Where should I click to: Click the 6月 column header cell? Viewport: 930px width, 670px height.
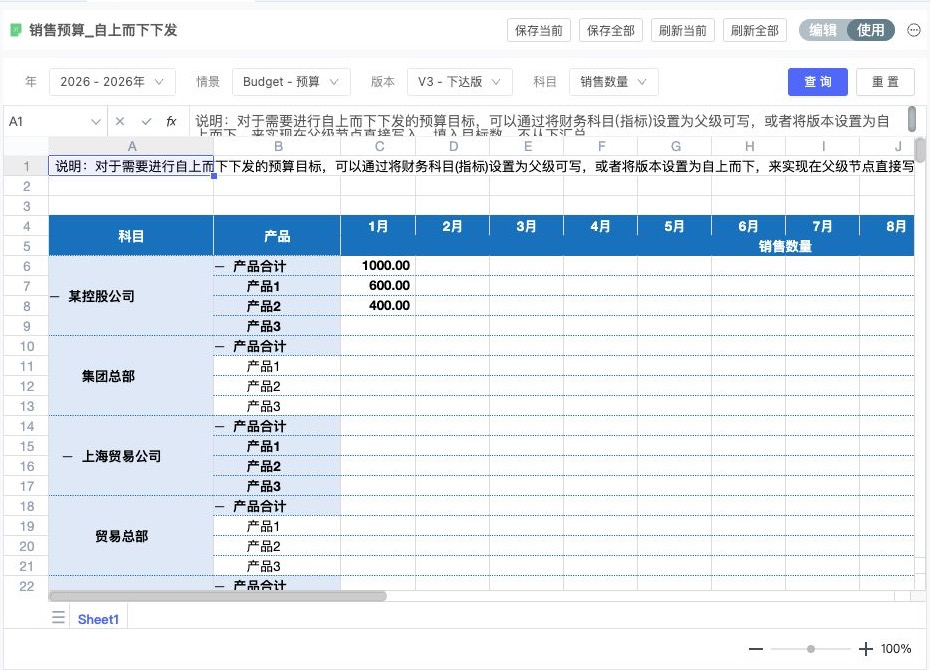pos(749,226)
